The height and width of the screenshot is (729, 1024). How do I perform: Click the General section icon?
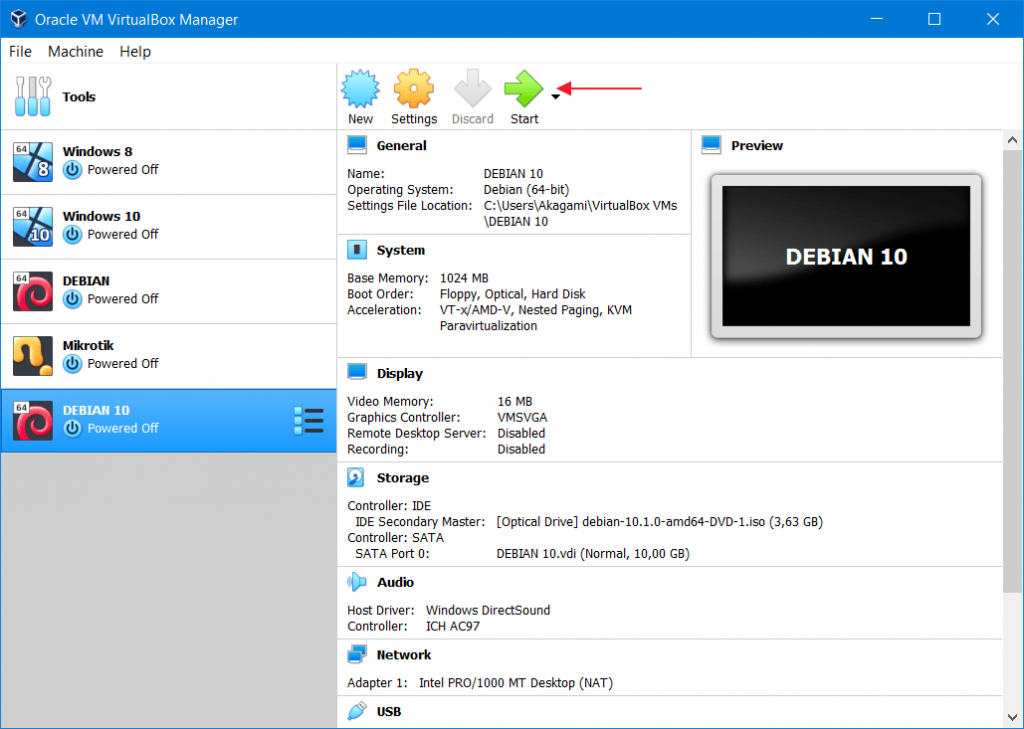[x=356, y=144]
